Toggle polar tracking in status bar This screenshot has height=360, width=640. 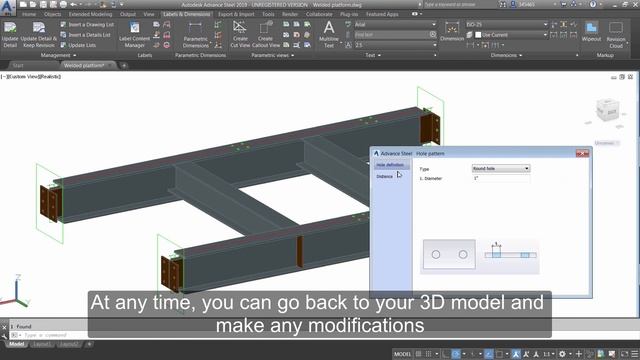(x=456, y=354)
